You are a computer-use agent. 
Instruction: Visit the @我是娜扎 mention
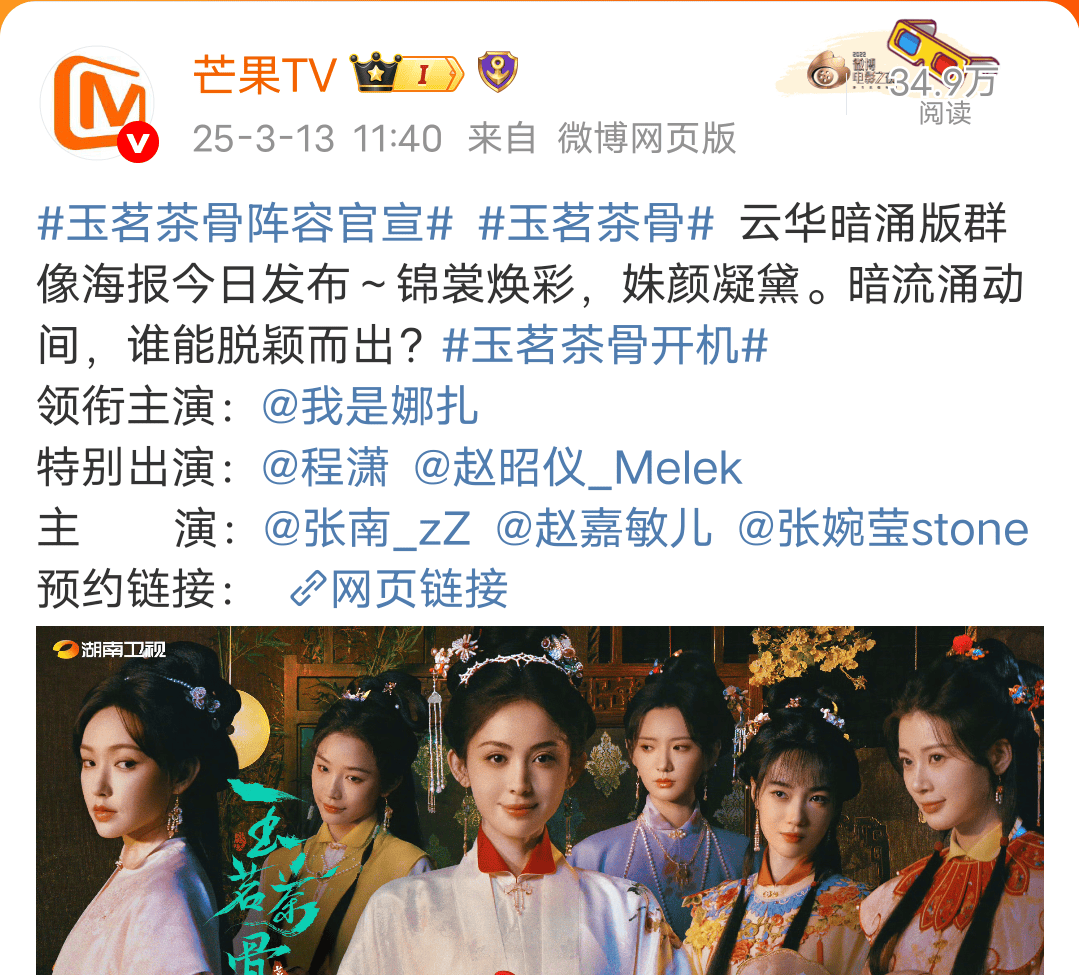point(370,406)
